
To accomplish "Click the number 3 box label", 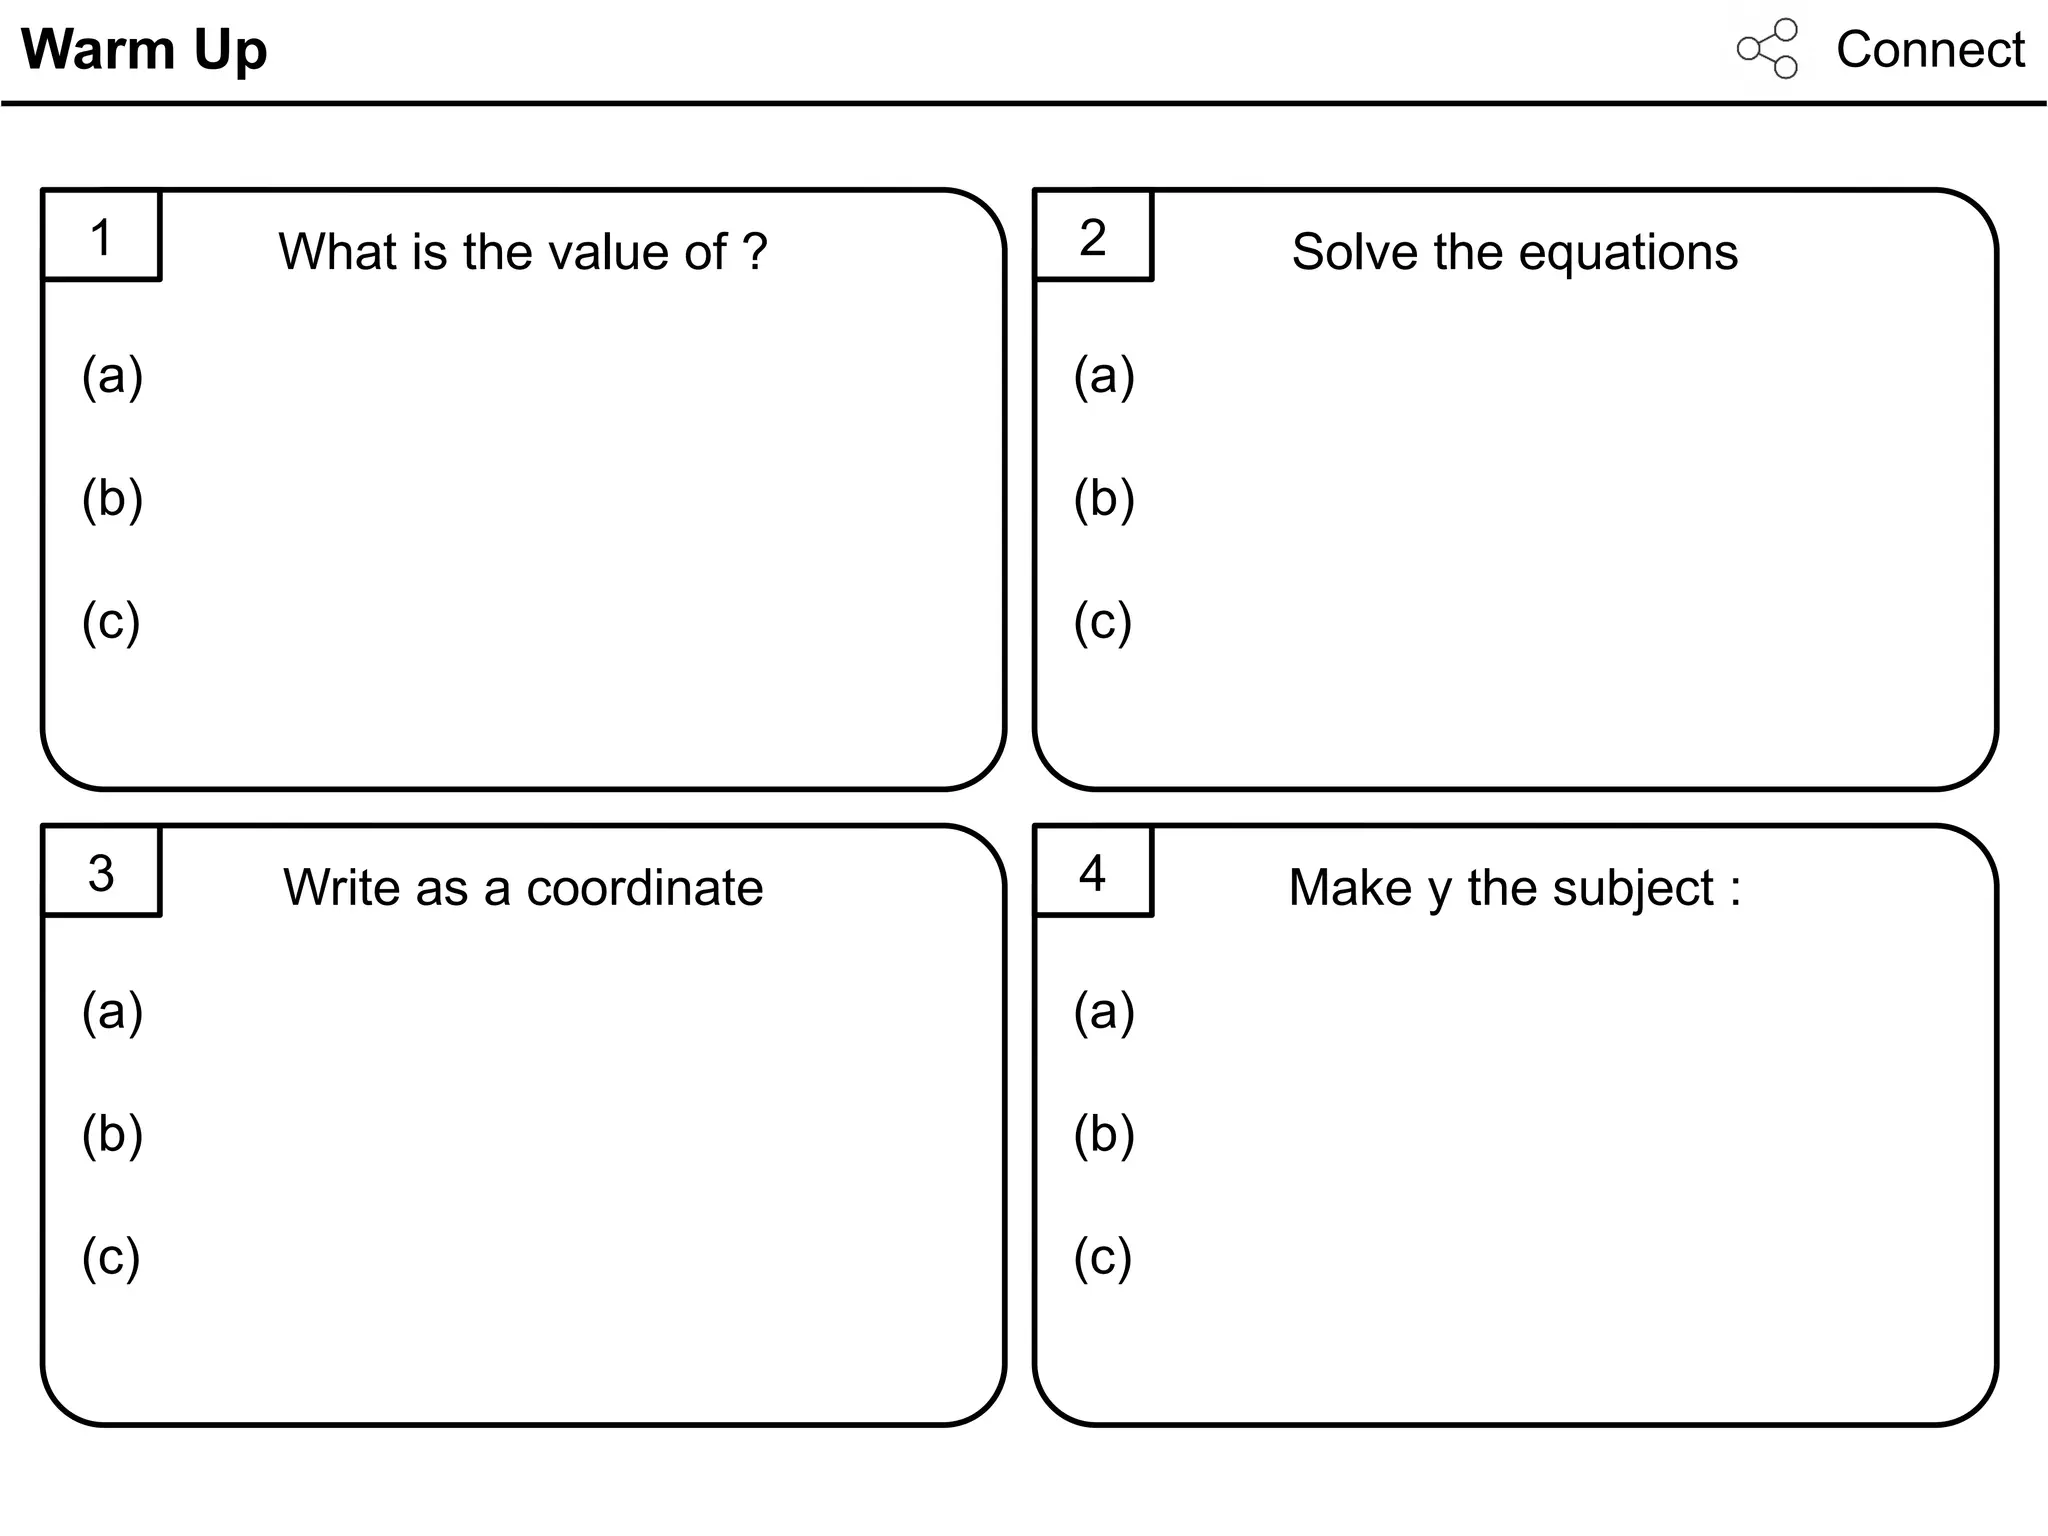I will (x=101, y=872).
